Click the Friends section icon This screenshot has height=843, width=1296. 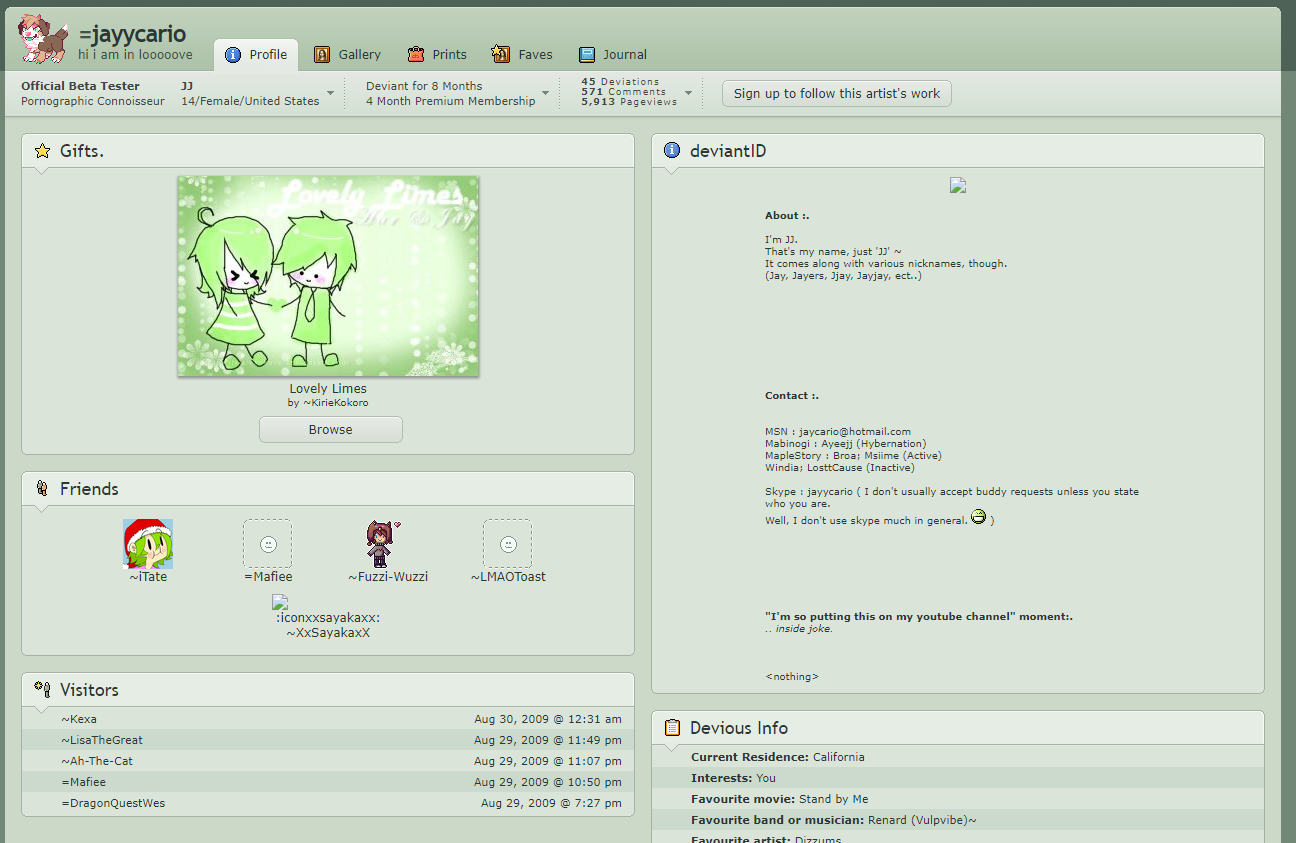pos(42,489)
